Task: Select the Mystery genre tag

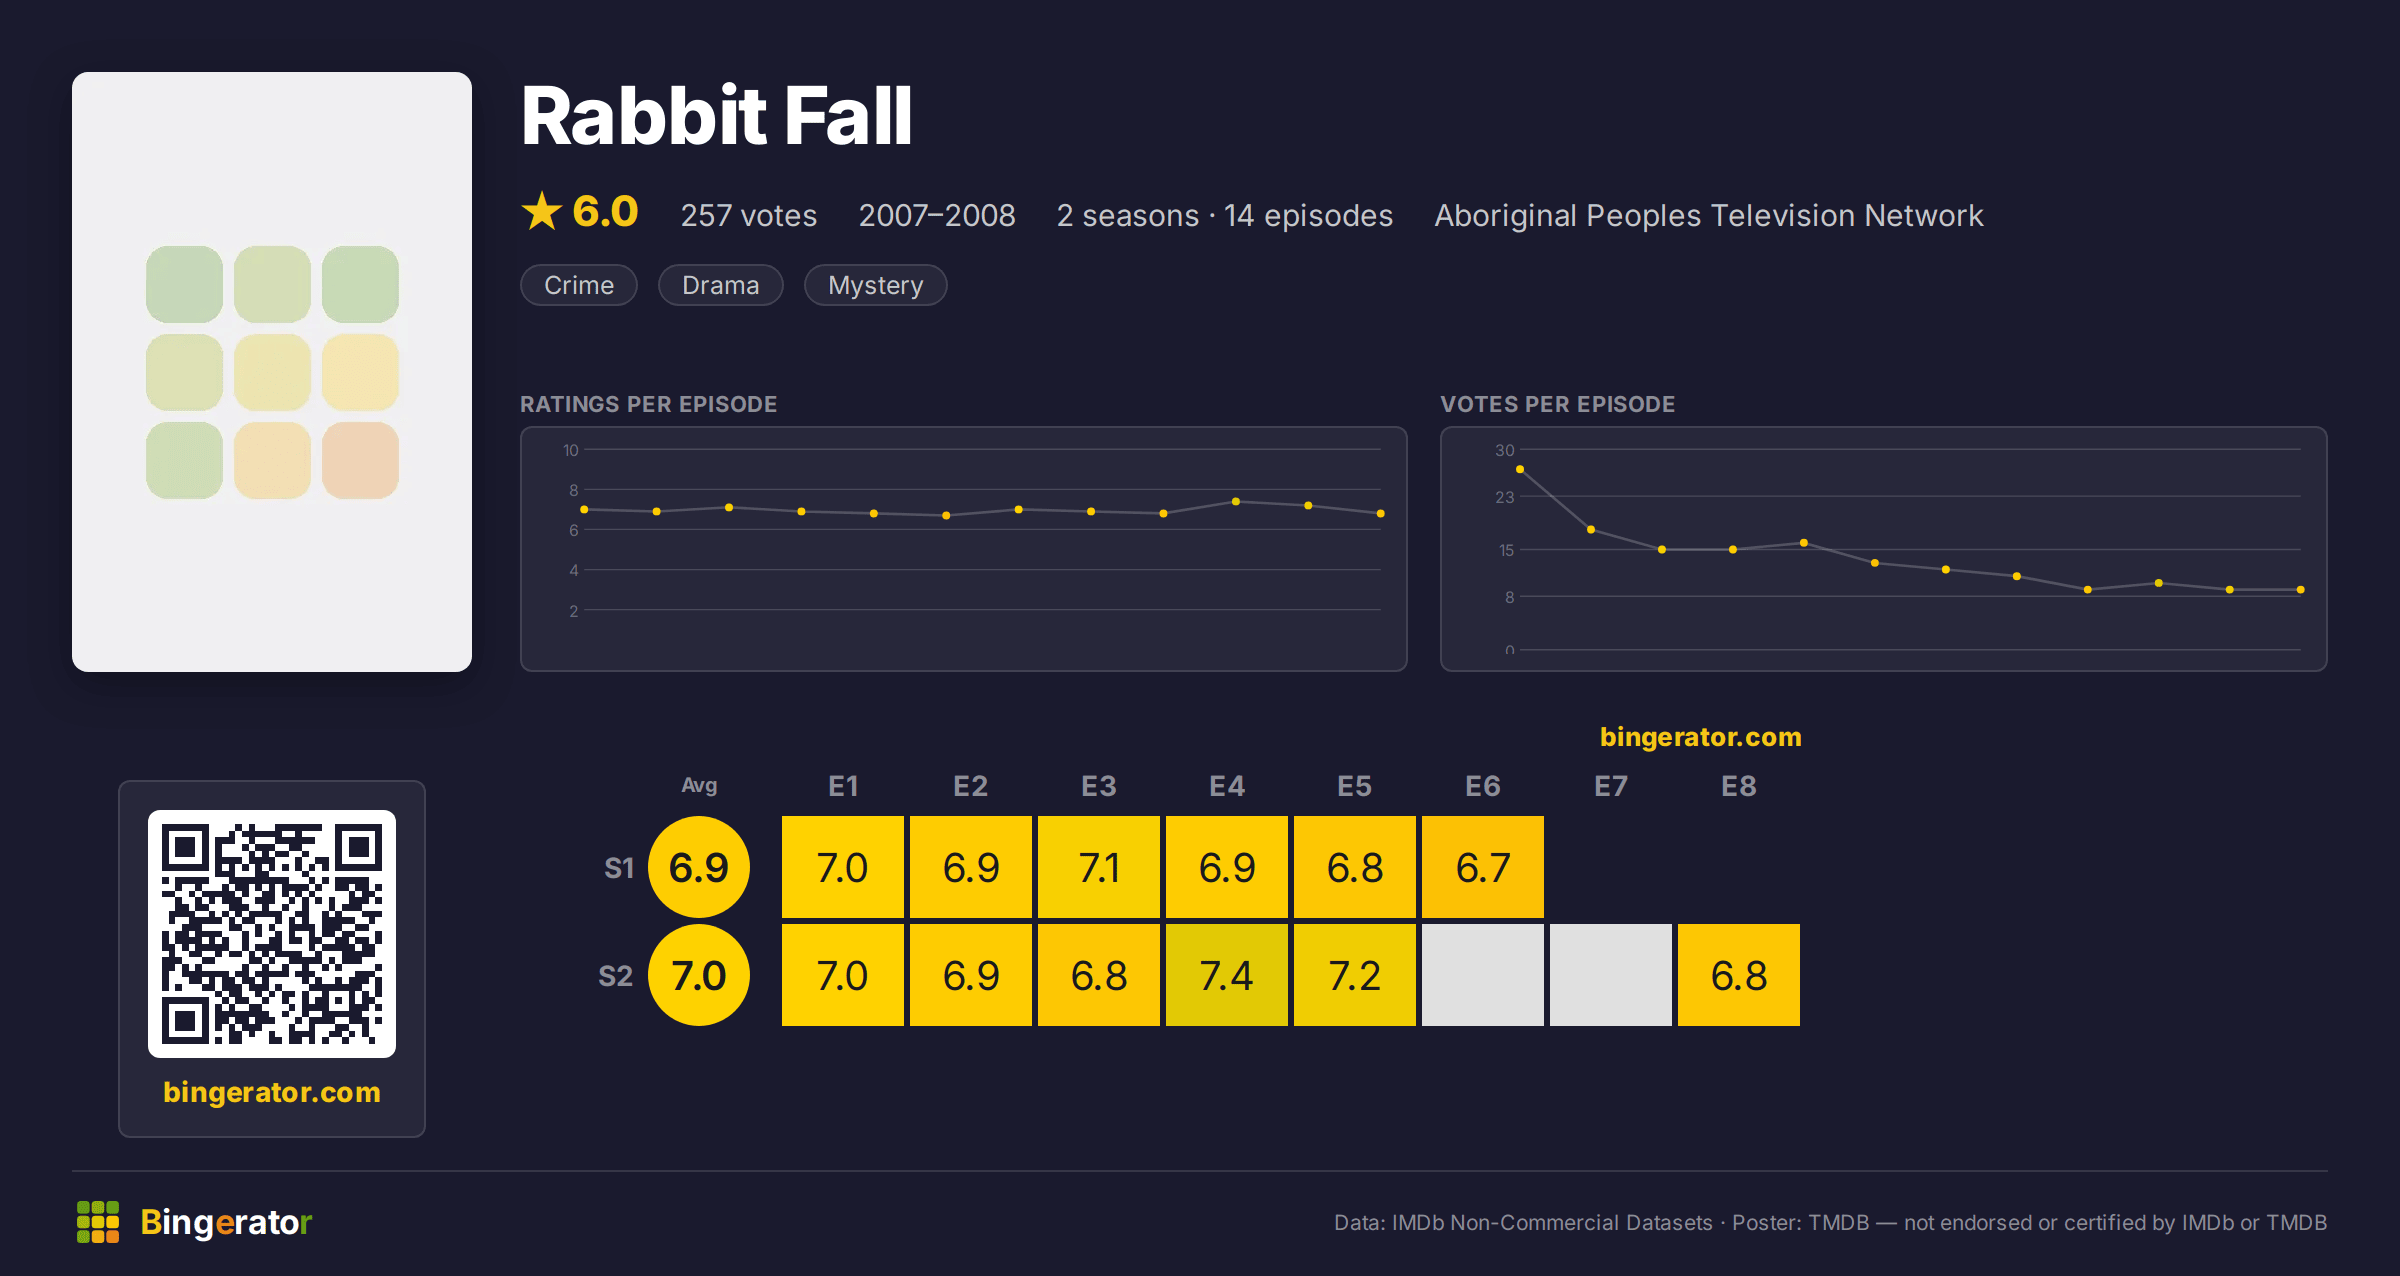Action: click(875, 285)
